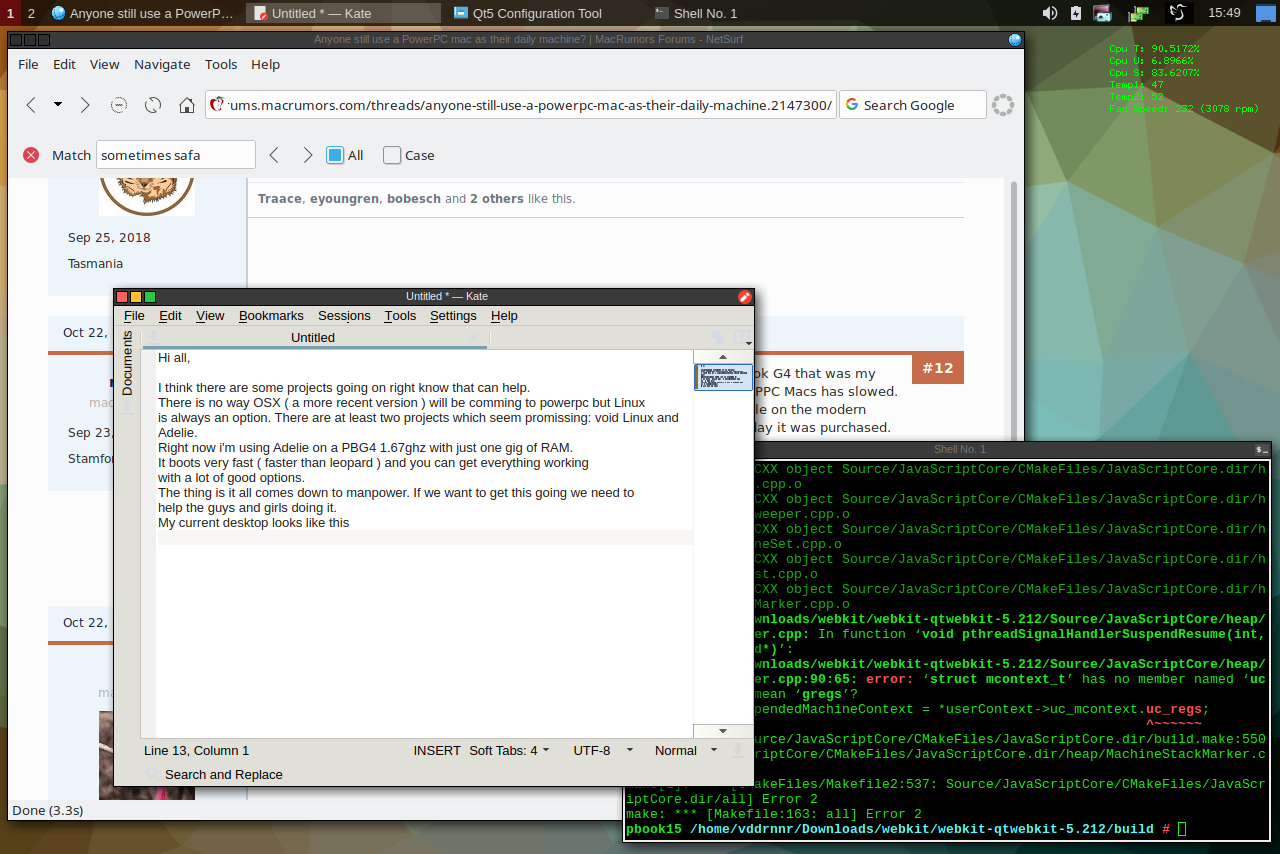Open Kate Tools menu
Image resolution: width=1280 pixels, height=854 pixels.
point(400,315)
